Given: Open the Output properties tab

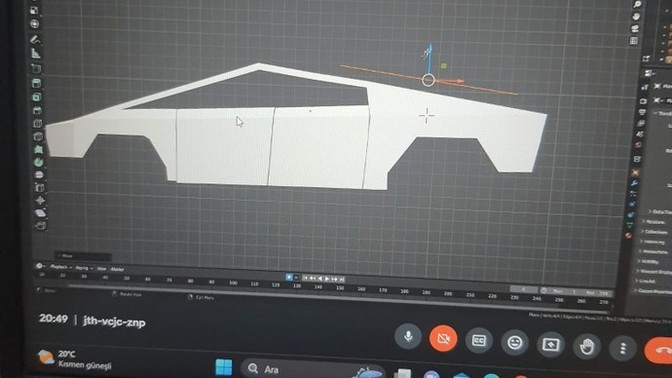Looking at the screenshot, I should point(642,112).
